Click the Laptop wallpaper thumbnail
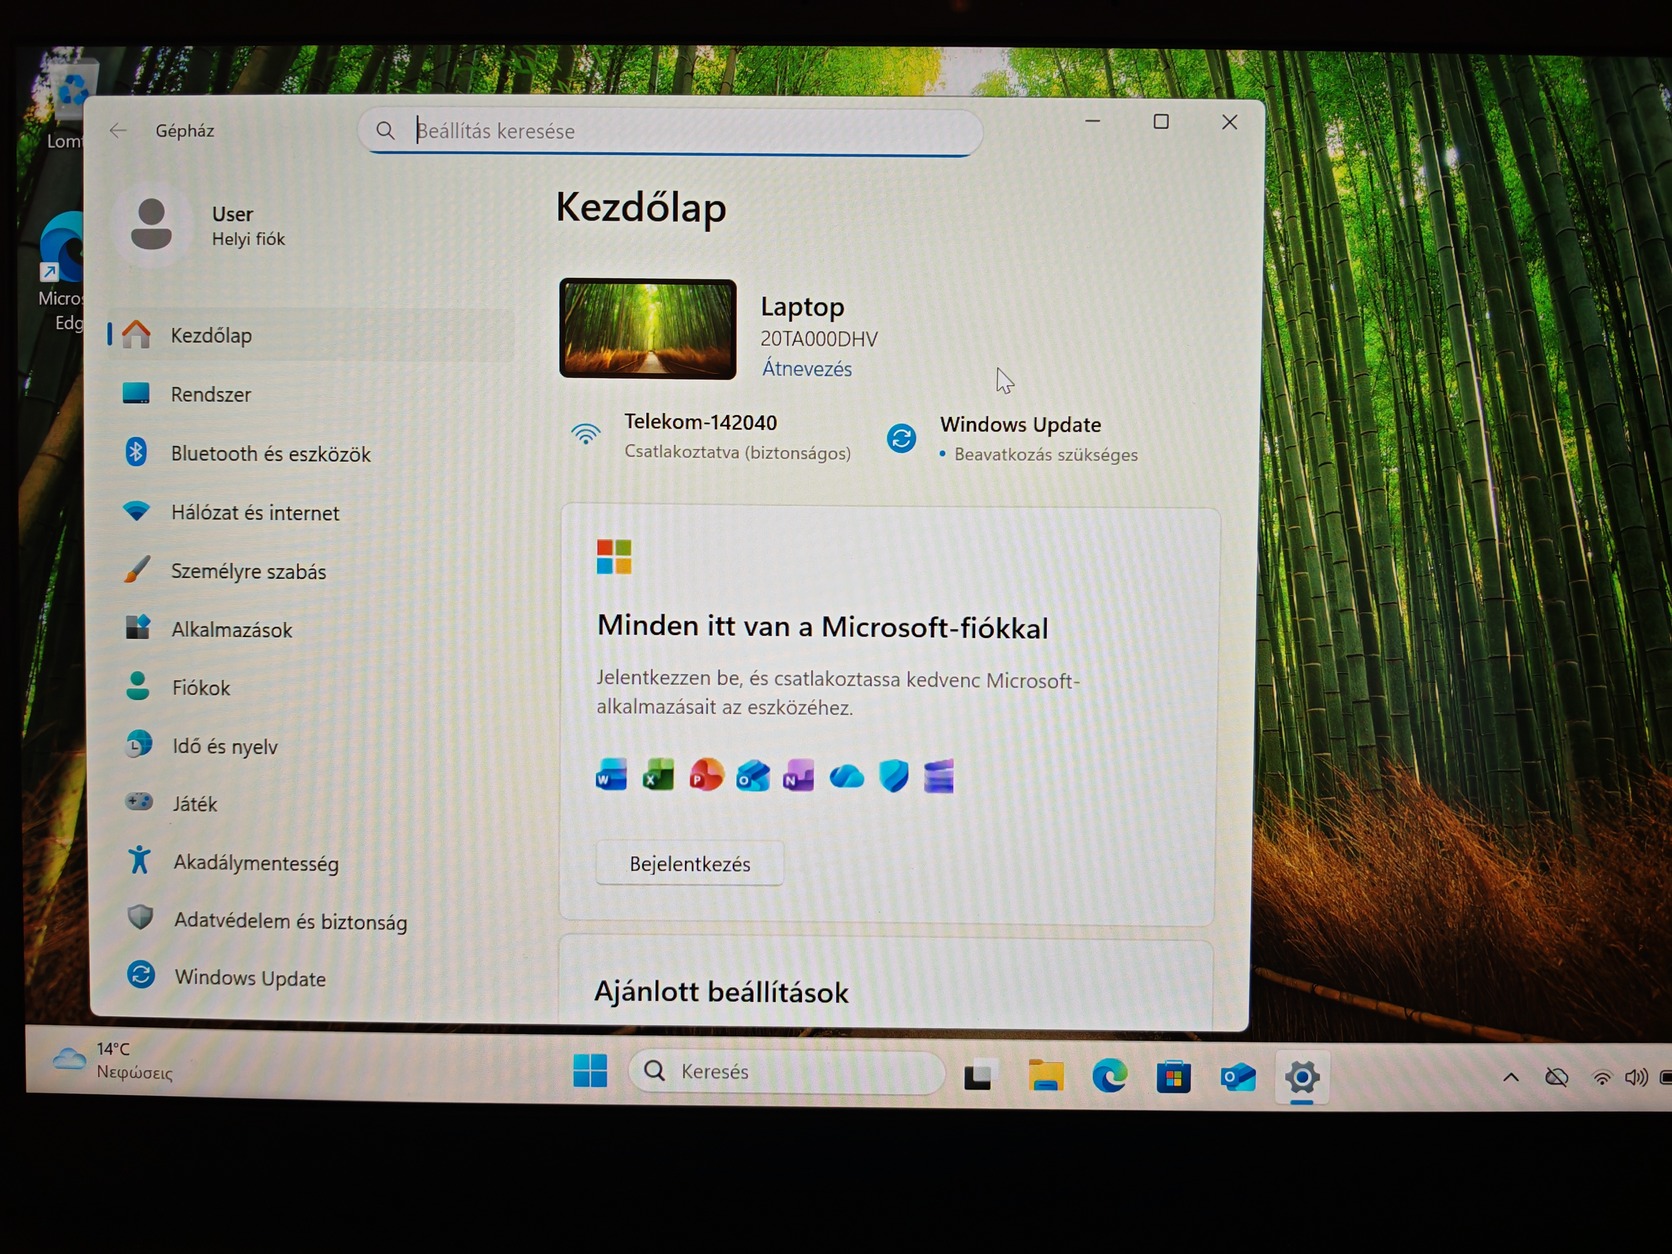The height and width of the screenshot is (1254, 1672). pos(648,329)
